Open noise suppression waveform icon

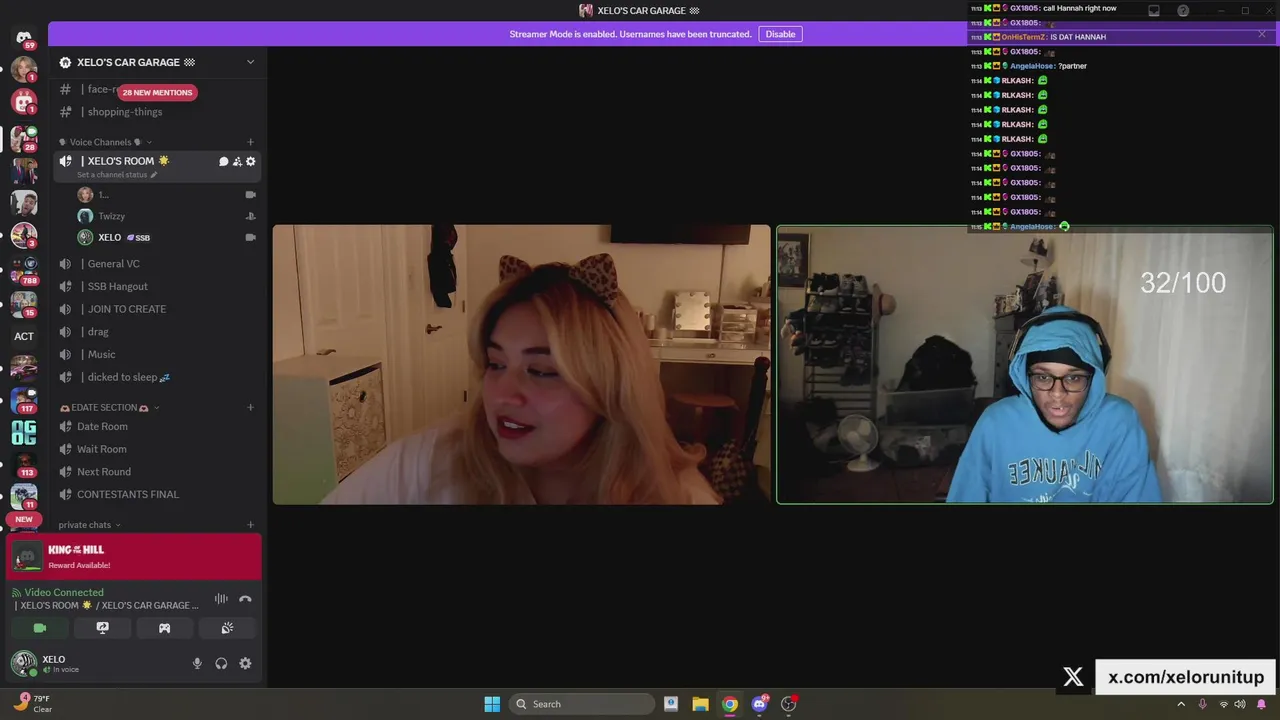(x=221, y=599)
